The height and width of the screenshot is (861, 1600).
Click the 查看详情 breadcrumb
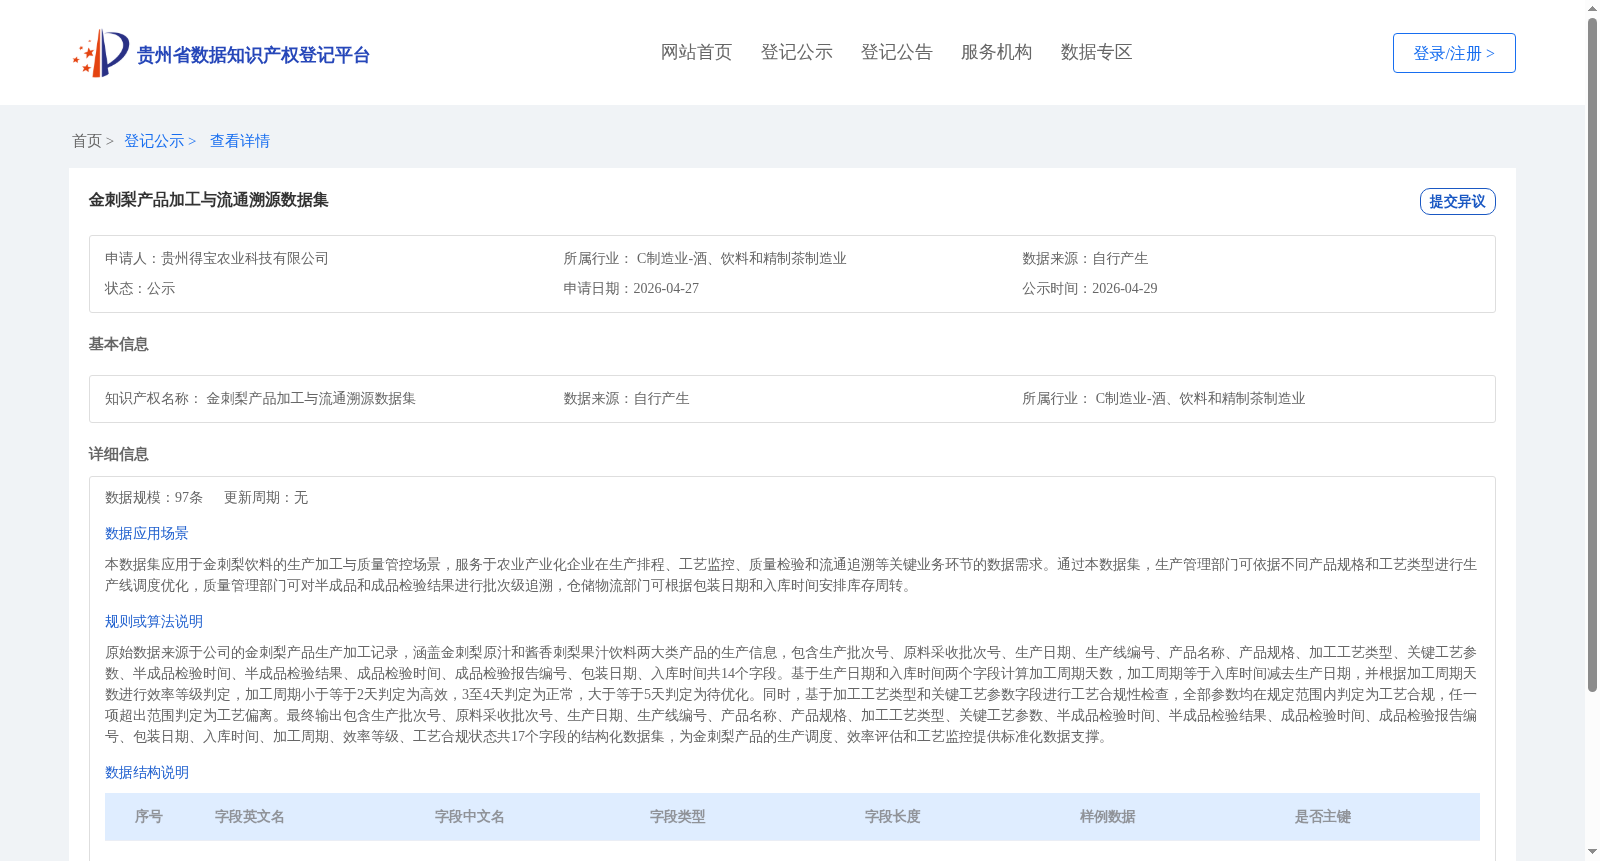point(240,141)
